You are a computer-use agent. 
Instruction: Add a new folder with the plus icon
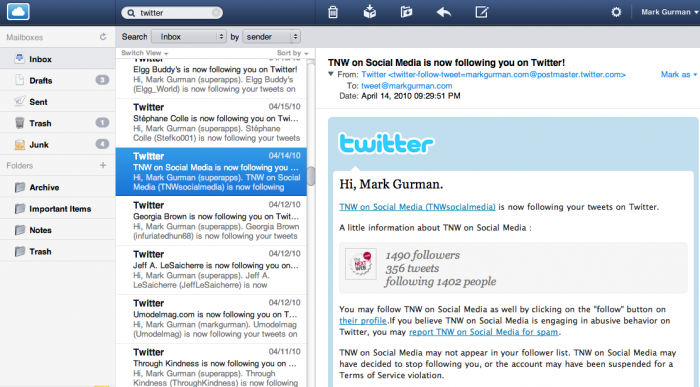tap(103, 165)
